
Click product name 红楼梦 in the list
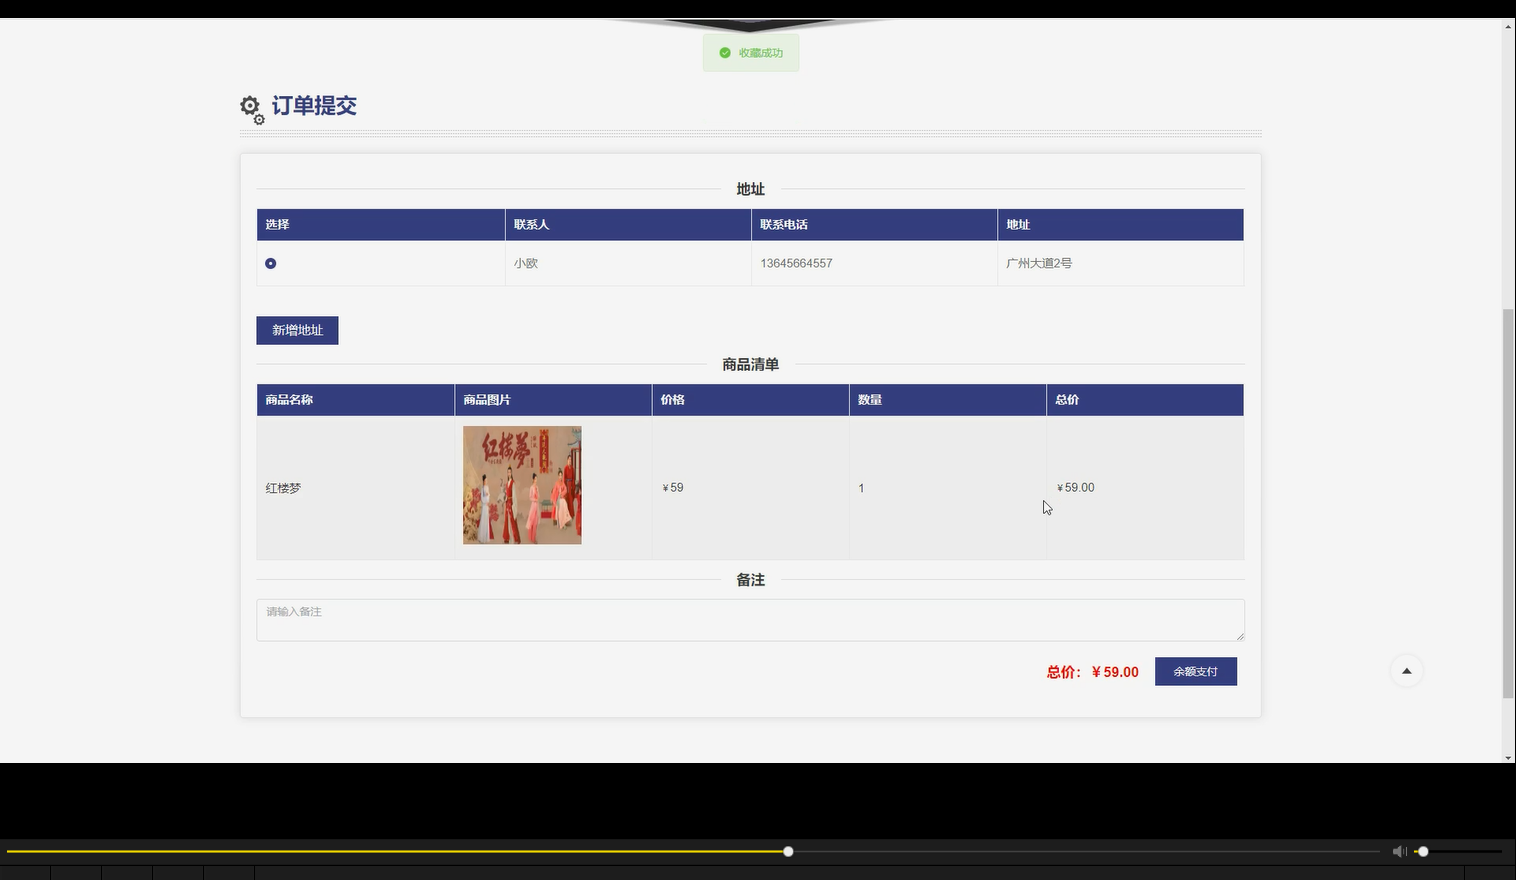point(283,488)
